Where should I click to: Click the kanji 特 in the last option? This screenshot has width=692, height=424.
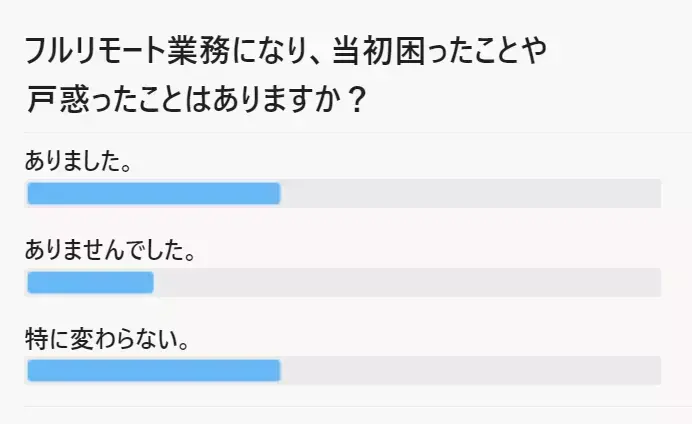tap(36, 339)
